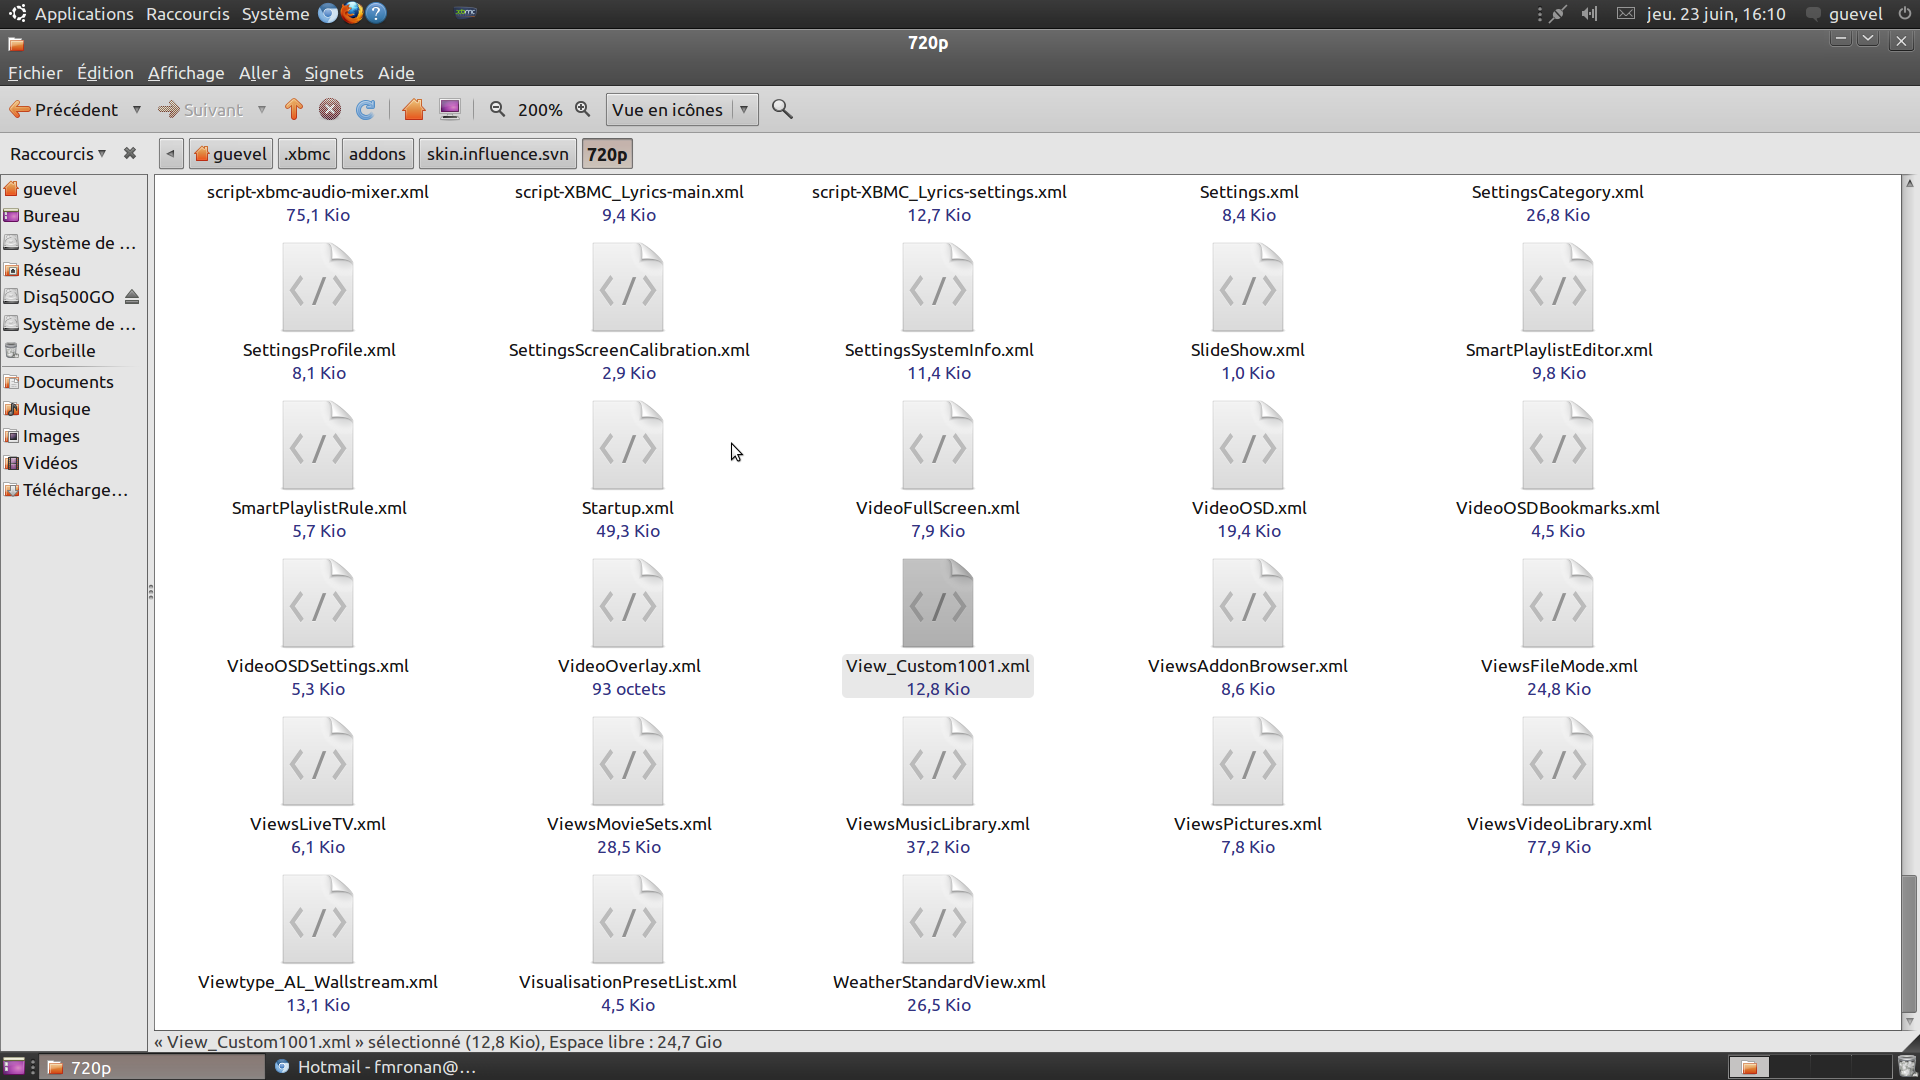This screenshot has width=1920, height=1080.
Task: Eject the Disq500GO drive
Action: coord(132,297)
